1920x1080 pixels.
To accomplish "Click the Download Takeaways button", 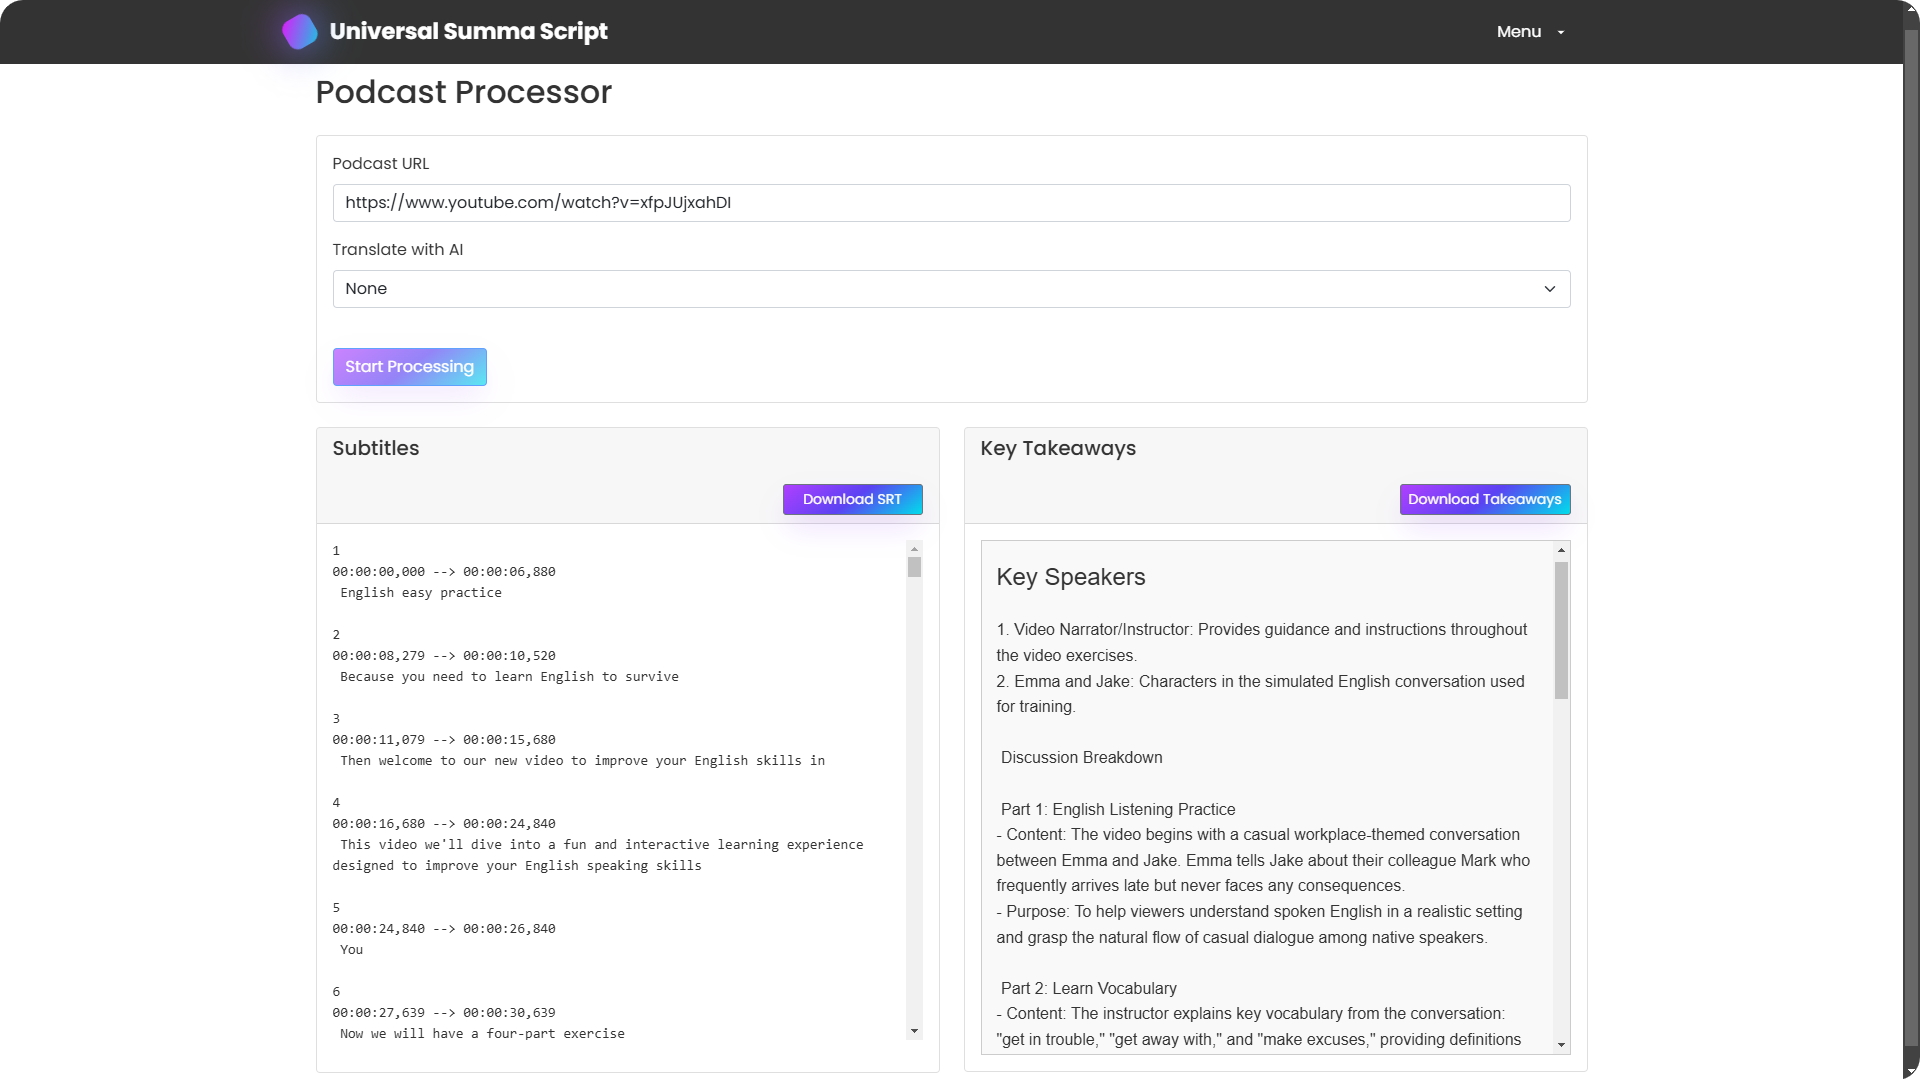I will 1484,499.
